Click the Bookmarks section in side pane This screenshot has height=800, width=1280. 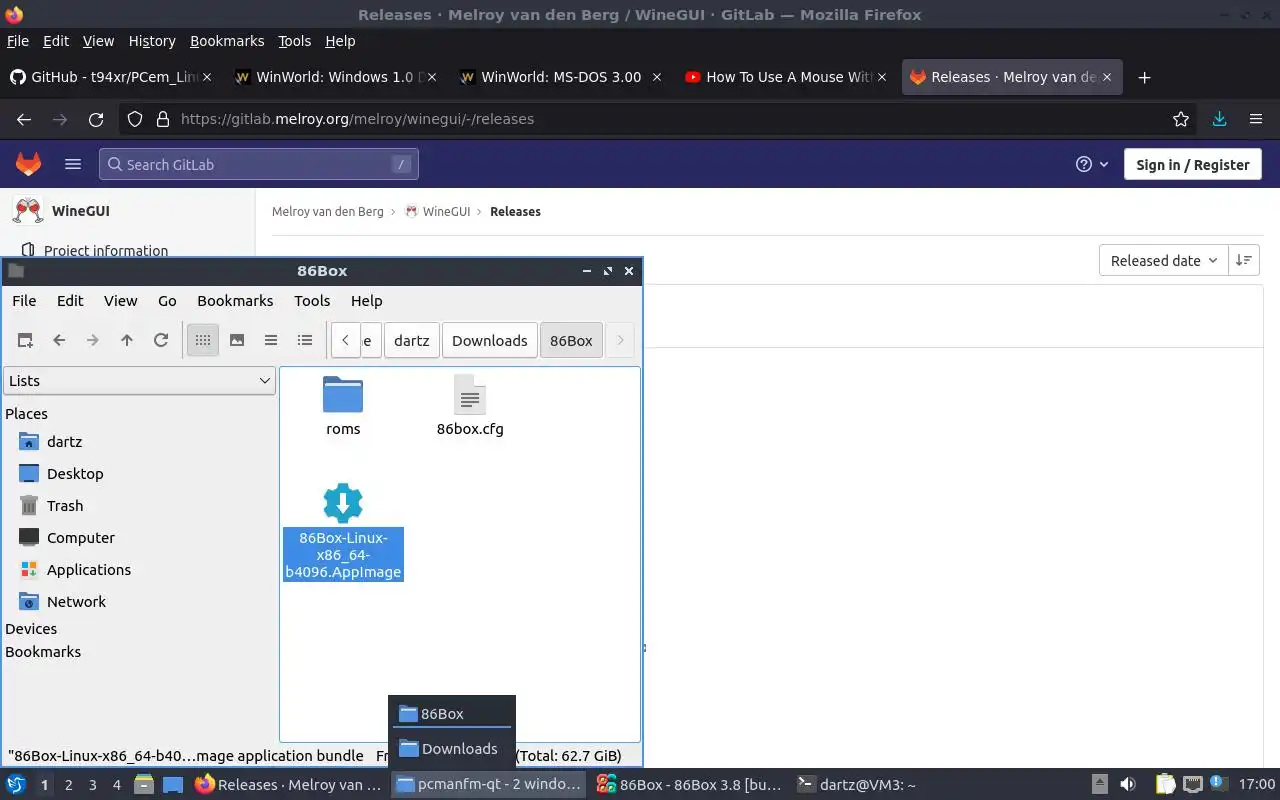click(43, 651)
